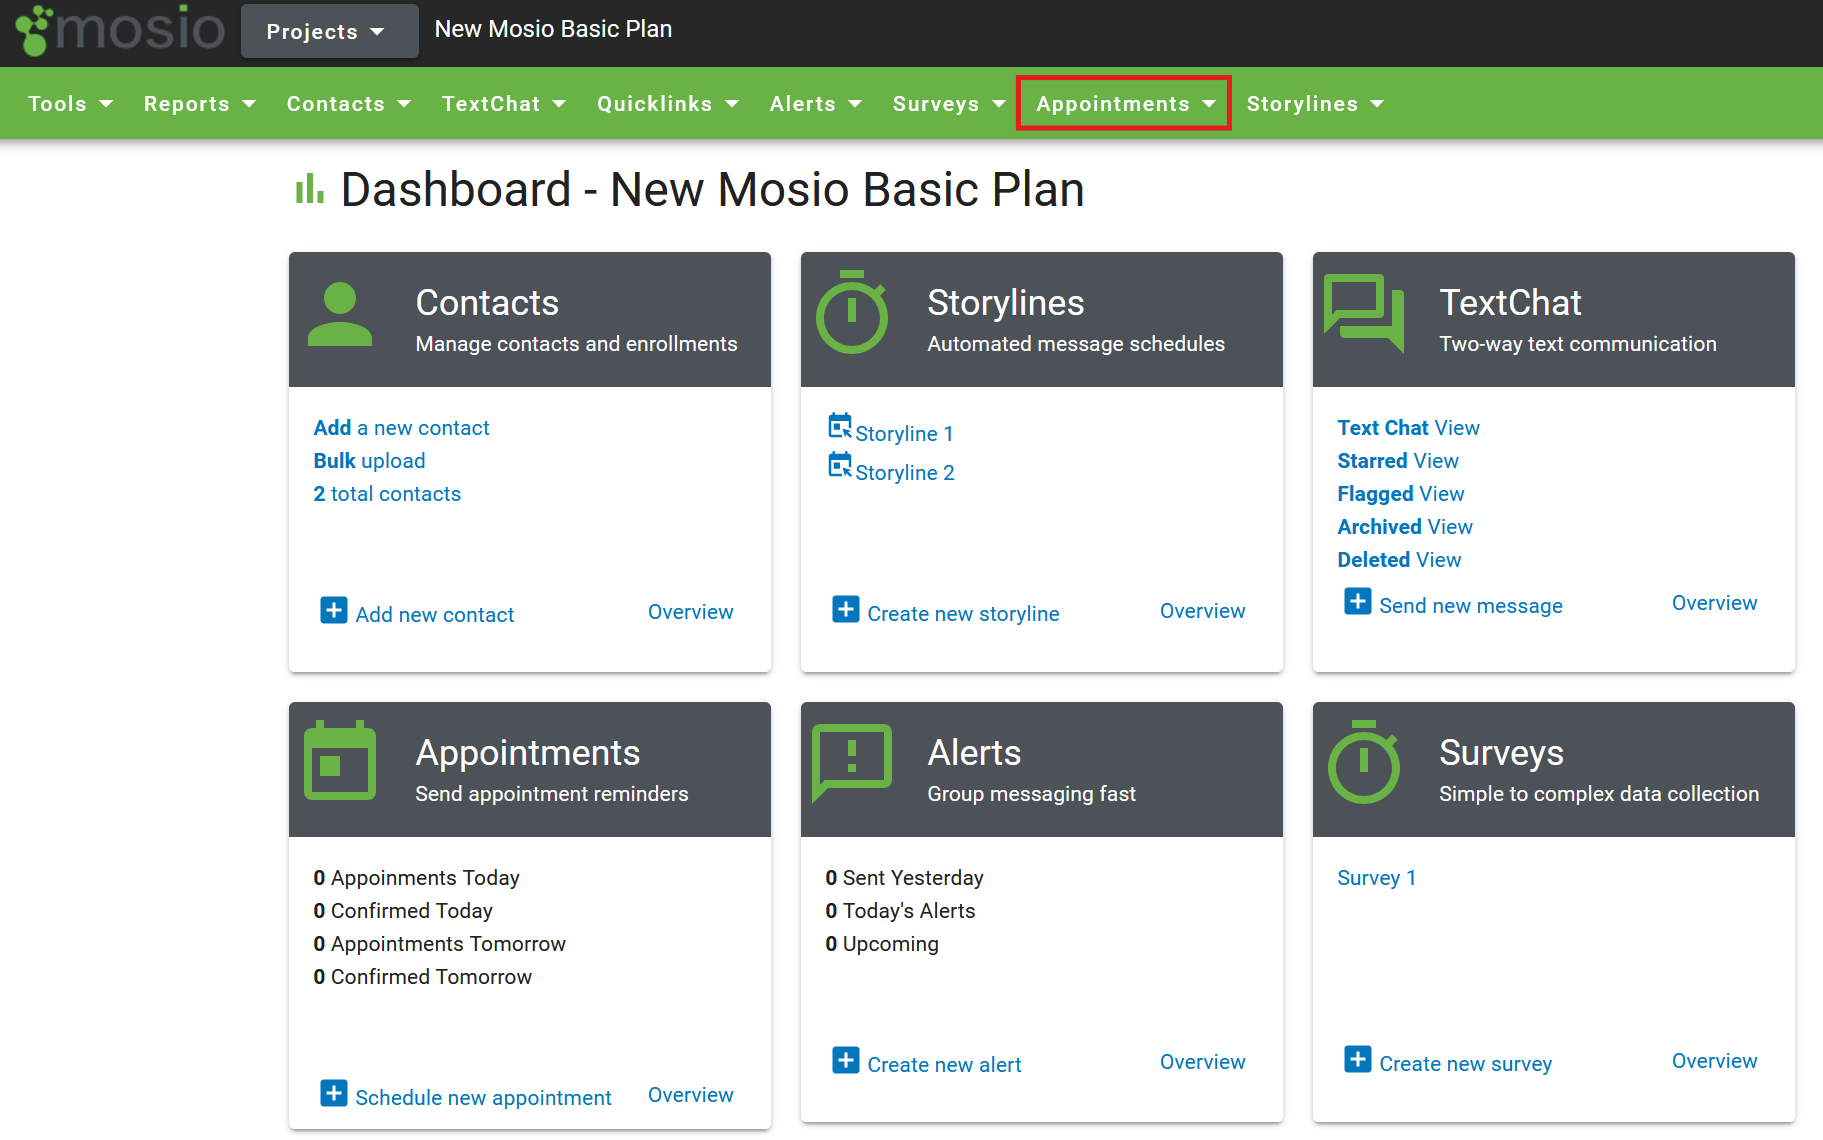Click Create new storyline

coord(963,614)
